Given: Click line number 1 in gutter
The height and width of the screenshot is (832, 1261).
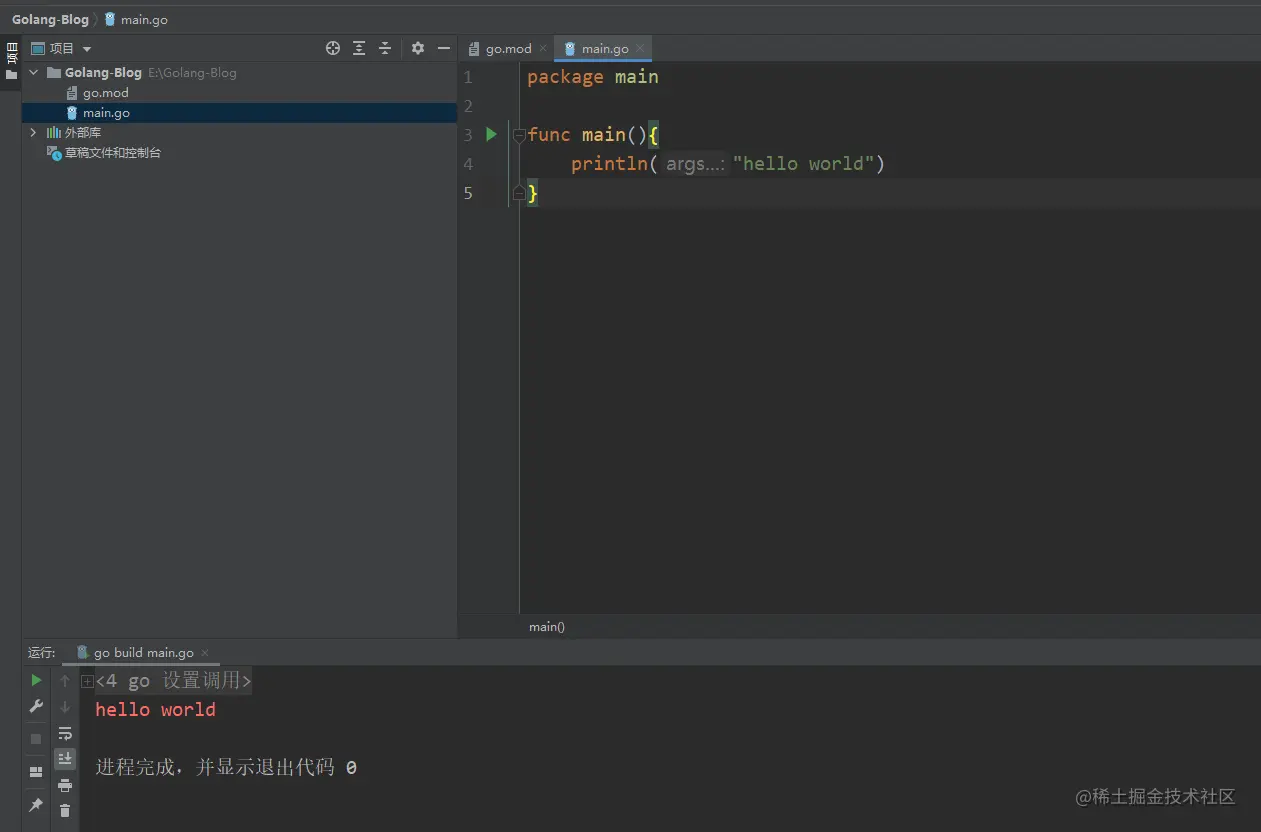Looking at the screenshot, I should (x=468, y=77).
